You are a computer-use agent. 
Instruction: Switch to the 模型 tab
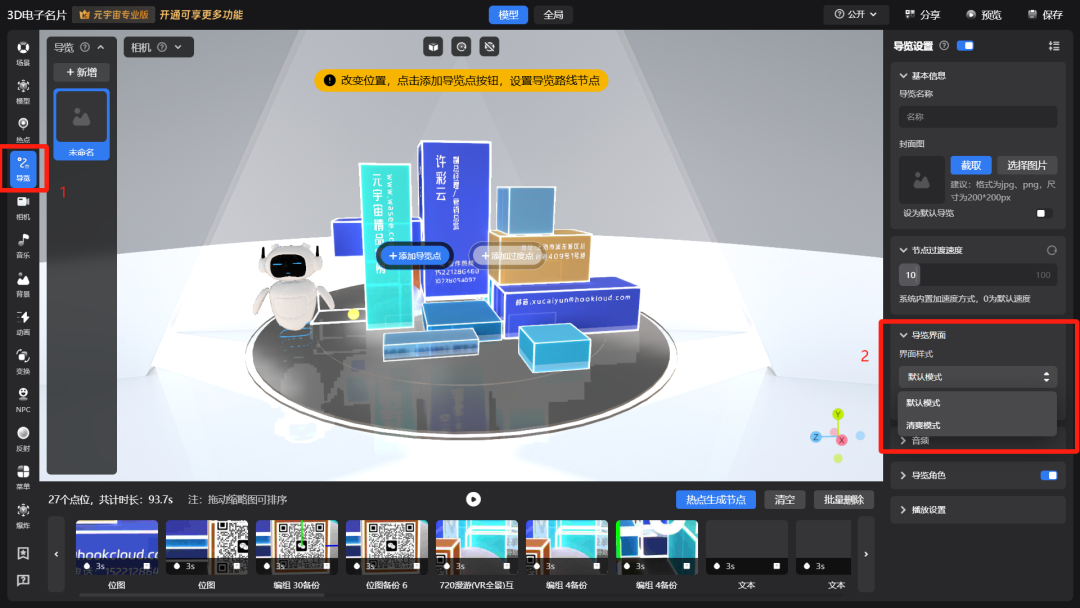click(508, 14)
